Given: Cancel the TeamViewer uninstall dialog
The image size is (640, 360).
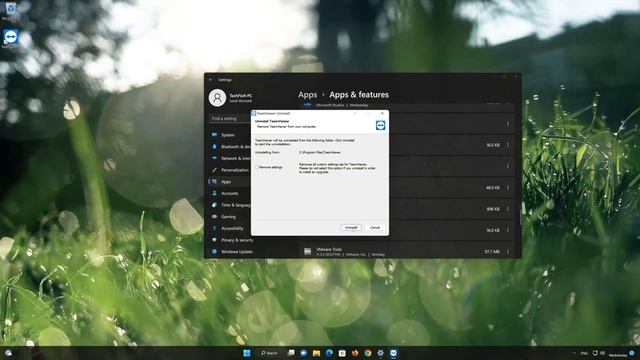Looking at the screenshot, I should [x=375, y=227].
